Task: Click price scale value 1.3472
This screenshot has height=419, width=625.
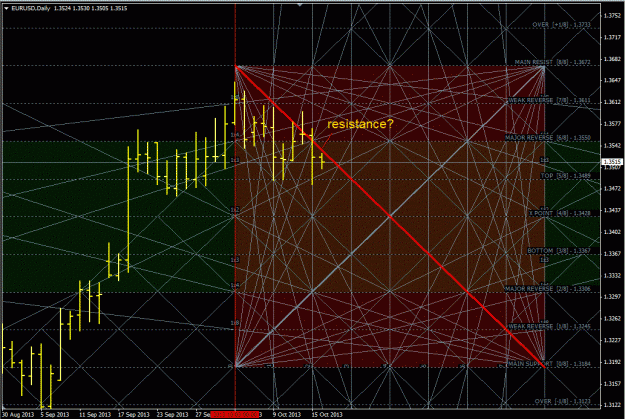Action: [612, 189]
